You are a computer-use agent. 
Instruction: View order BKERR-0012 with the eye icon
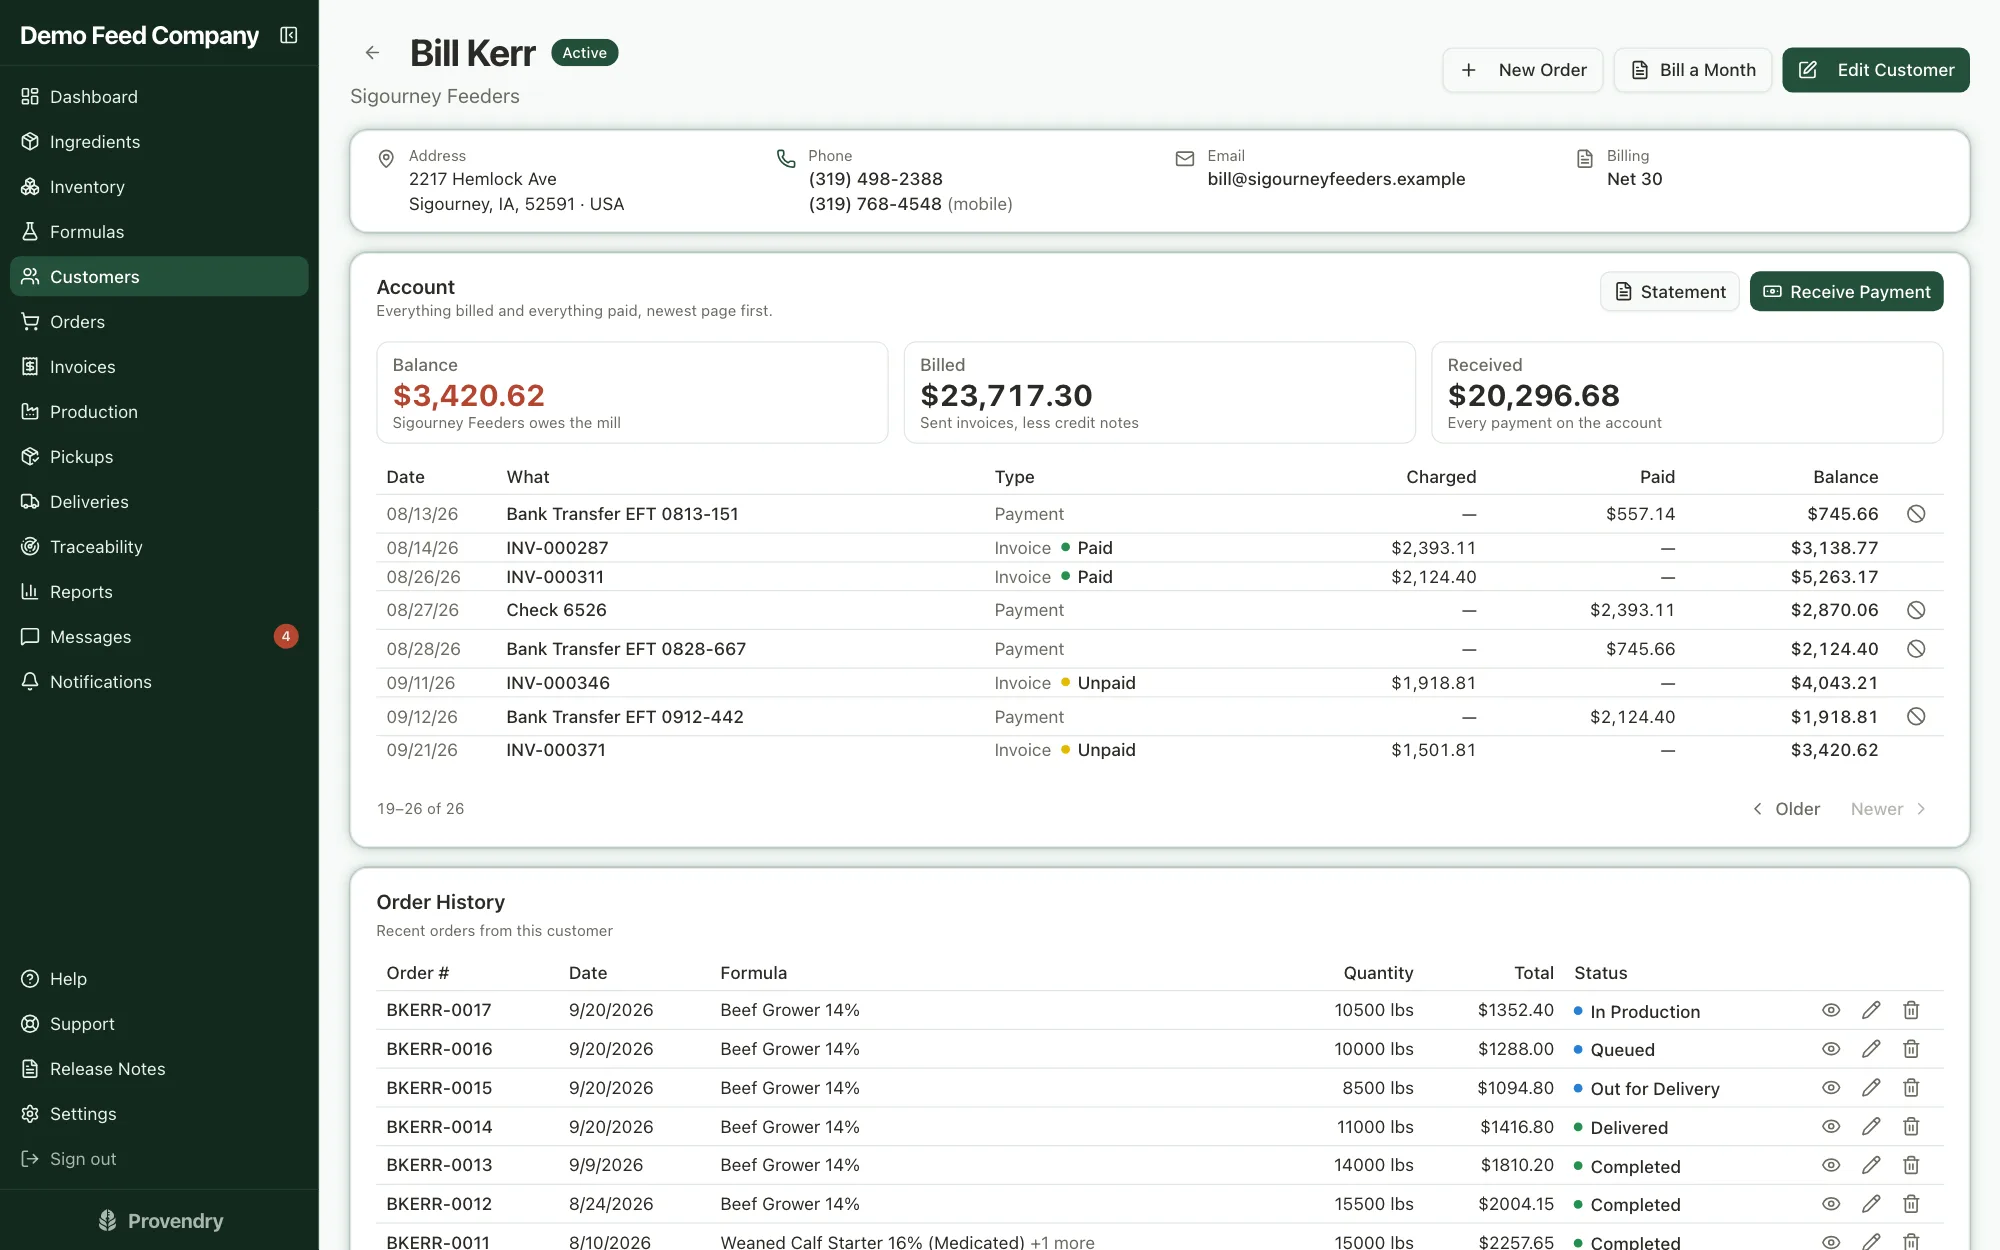click(x=1831, y=1204)
